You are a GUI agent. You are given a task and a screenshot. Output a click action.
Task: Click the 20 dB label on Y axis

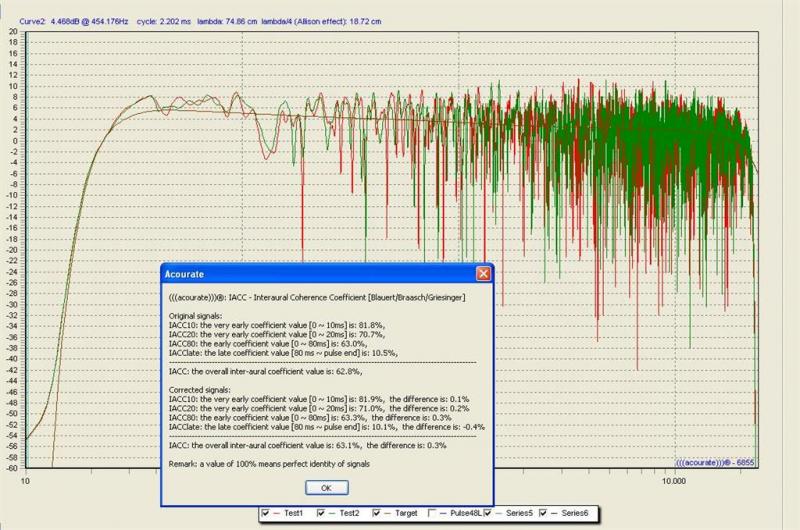coord(13,31)
